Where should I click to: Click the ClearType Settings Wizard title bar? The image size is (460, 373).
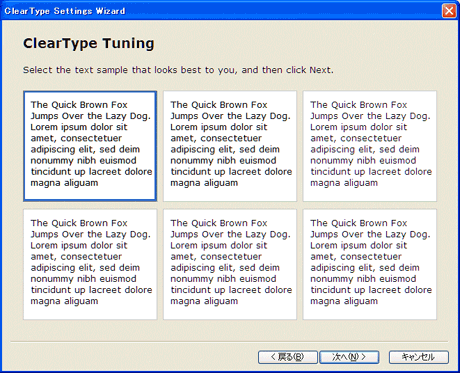pos(220,11)
